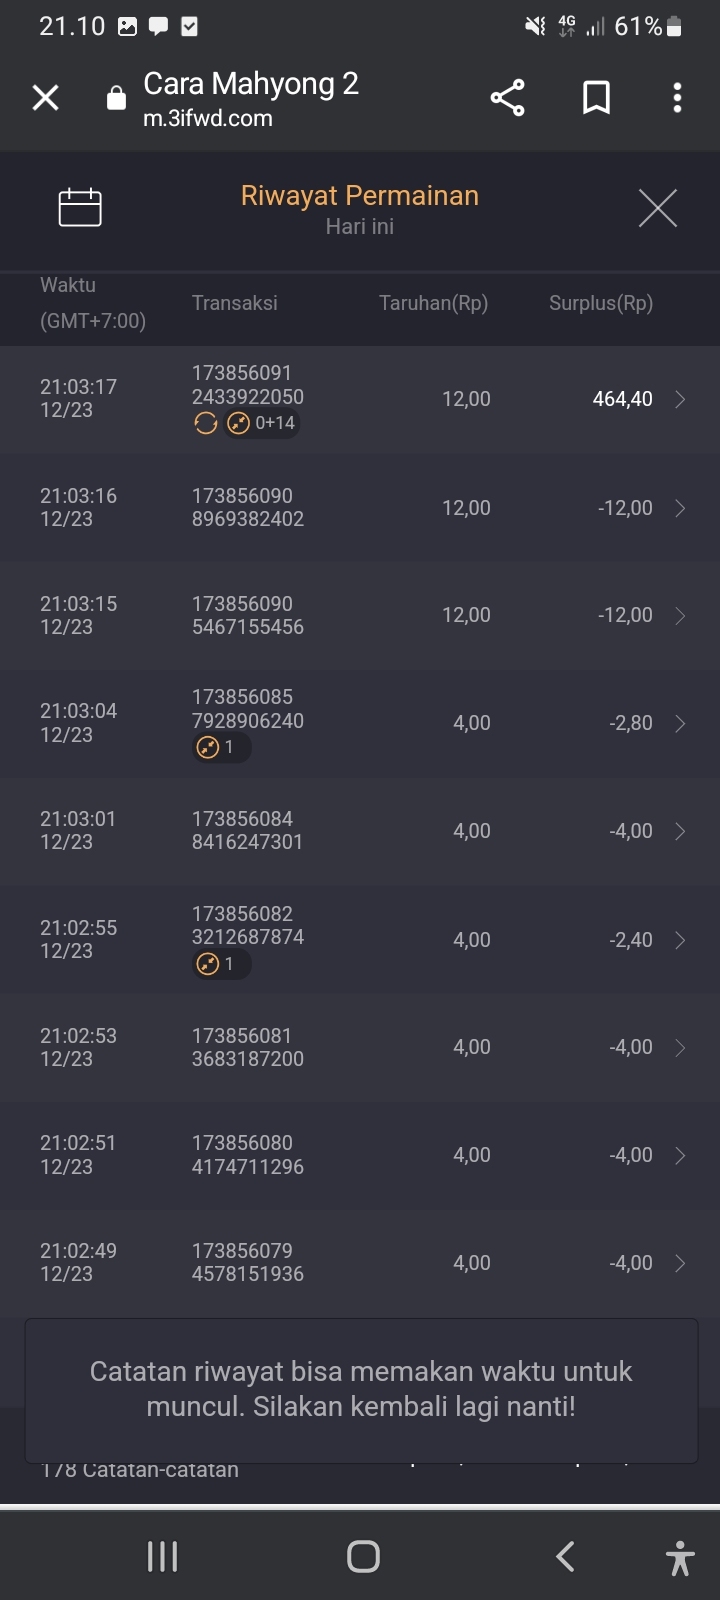Open the calendar date picker icon
The height and width of the screenshot is (1600, 720).
click(80, 207)
